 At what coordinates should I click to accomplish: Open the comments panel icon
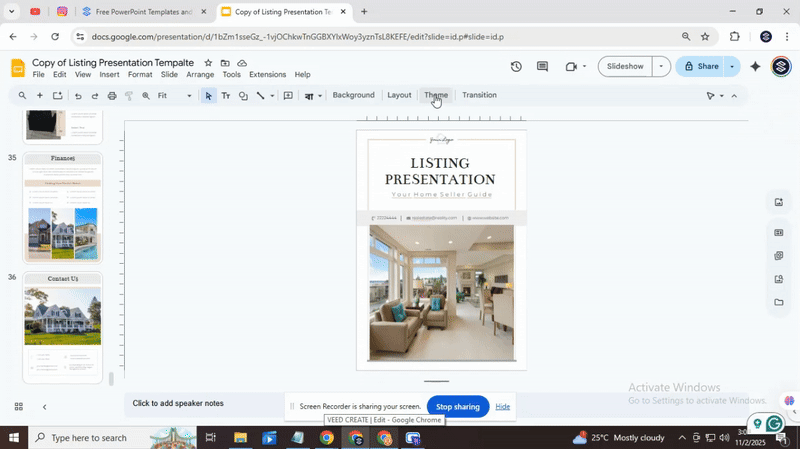[x=543, y=67]
